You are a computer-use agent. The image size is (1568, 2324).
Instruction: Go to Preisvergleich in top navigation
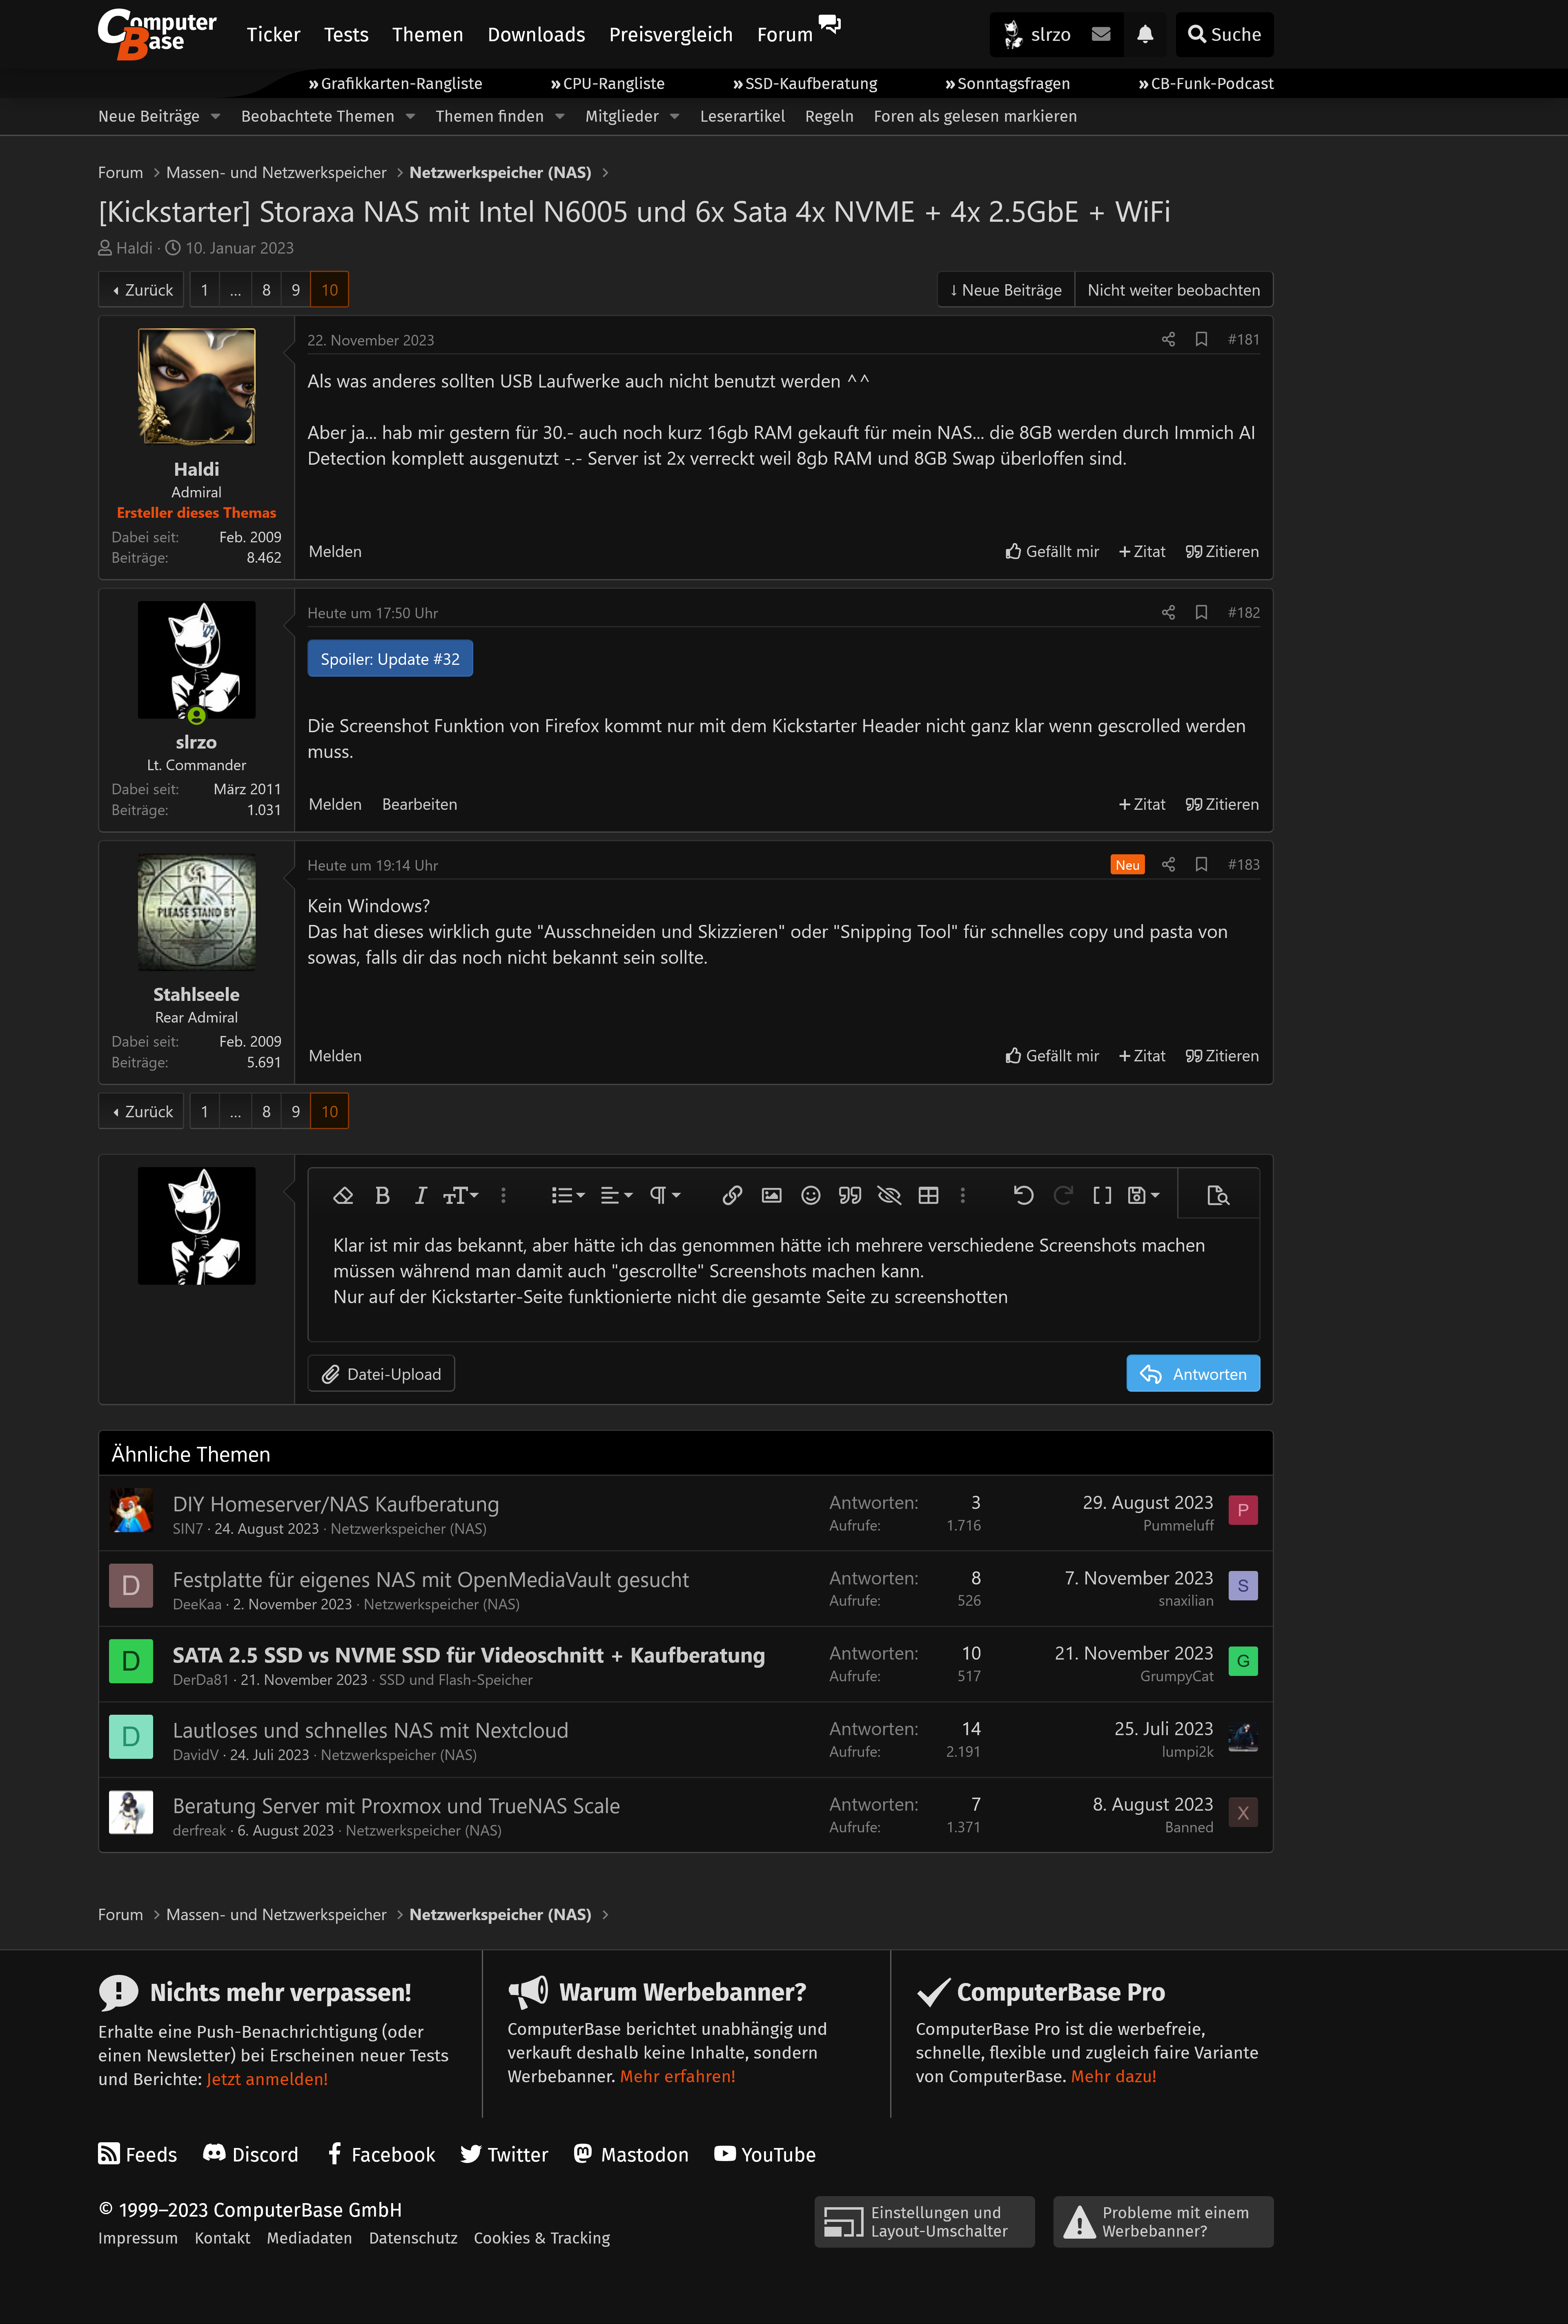point(670,34)
